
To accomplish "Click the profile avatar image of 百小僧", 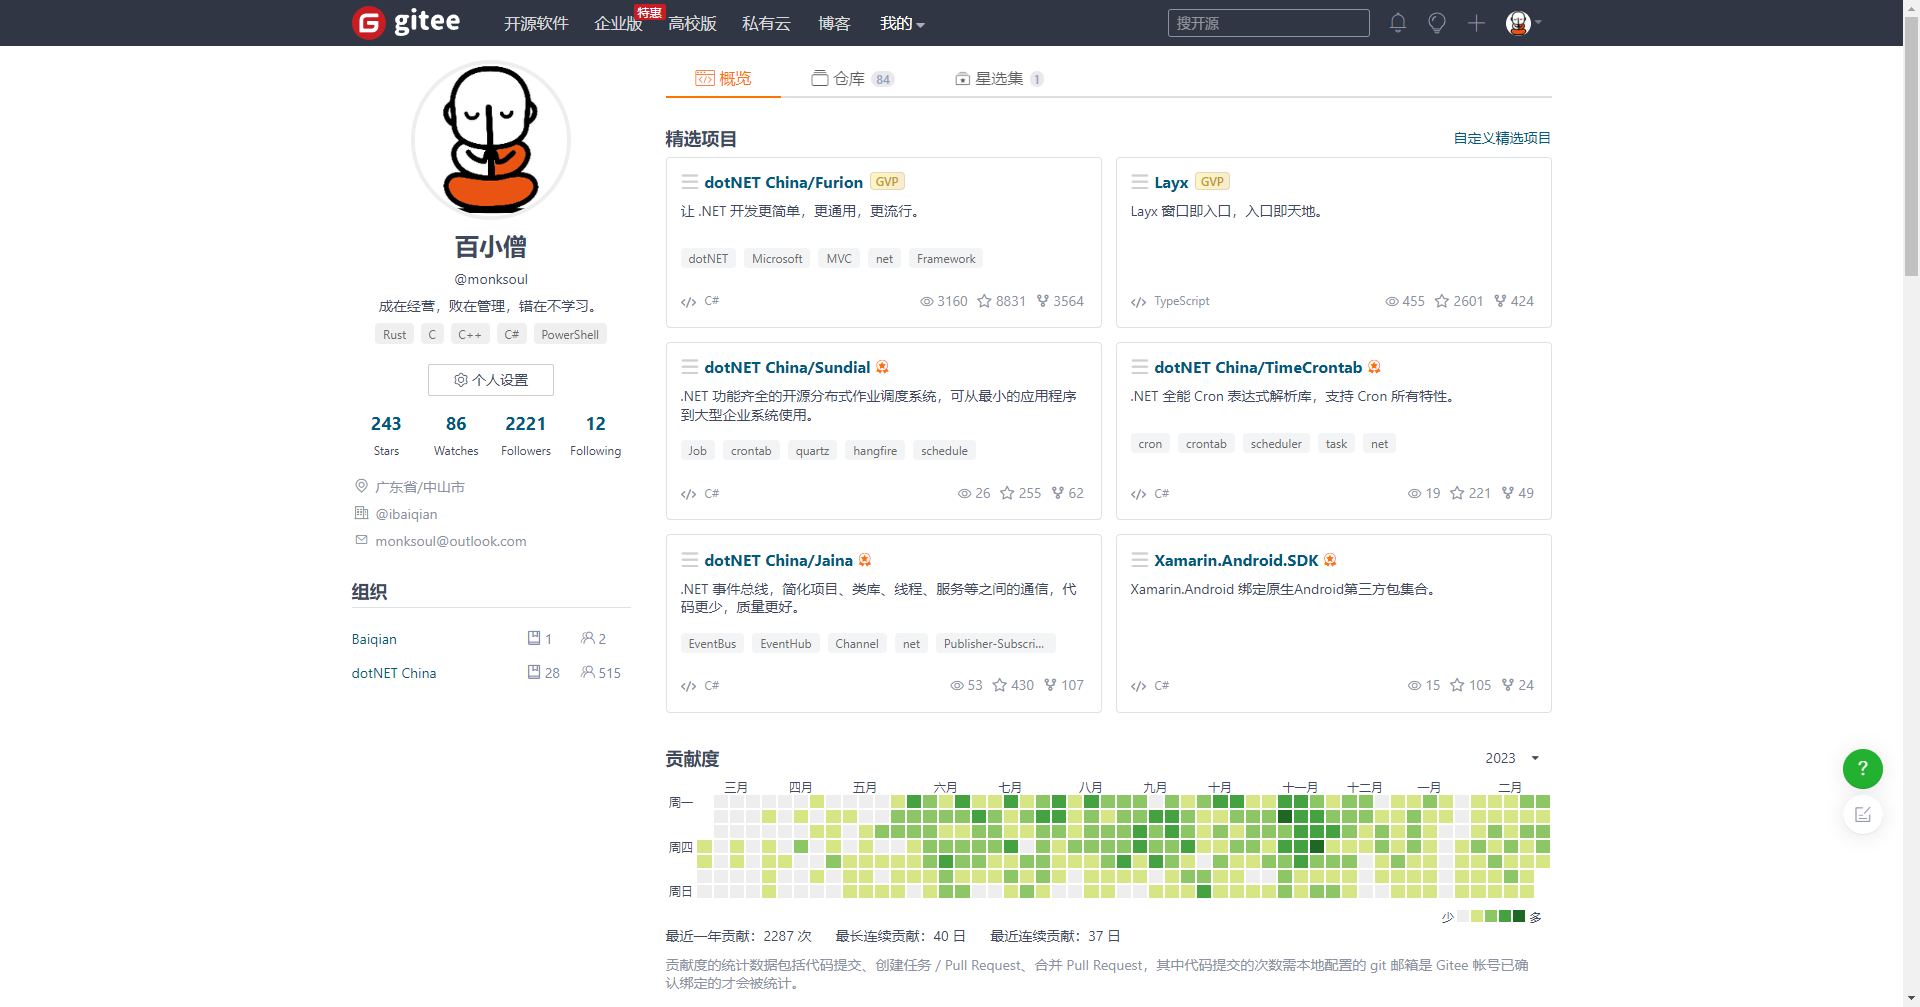I will 491,139.
